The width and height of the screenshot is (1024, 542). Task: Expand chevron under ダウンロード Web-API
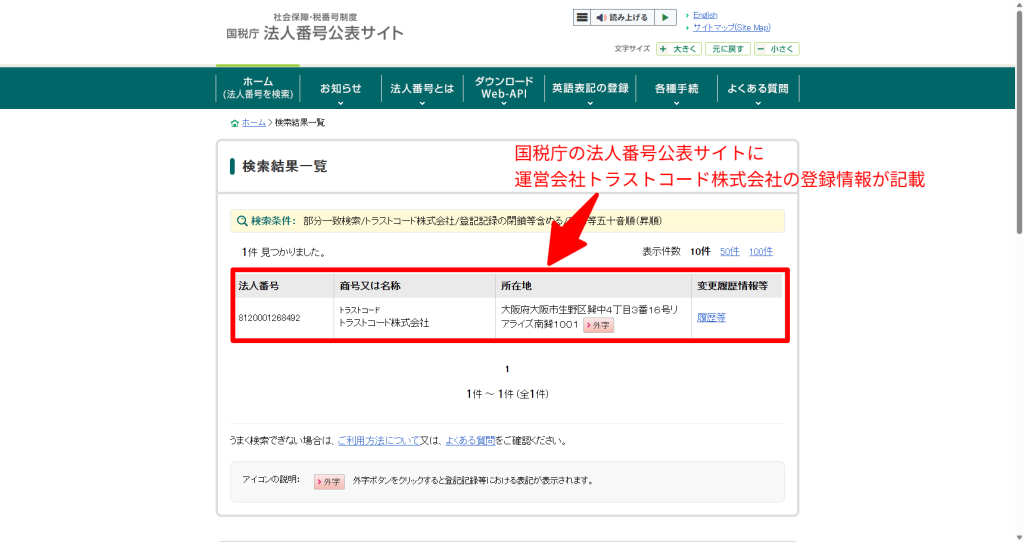pos(504,103)
